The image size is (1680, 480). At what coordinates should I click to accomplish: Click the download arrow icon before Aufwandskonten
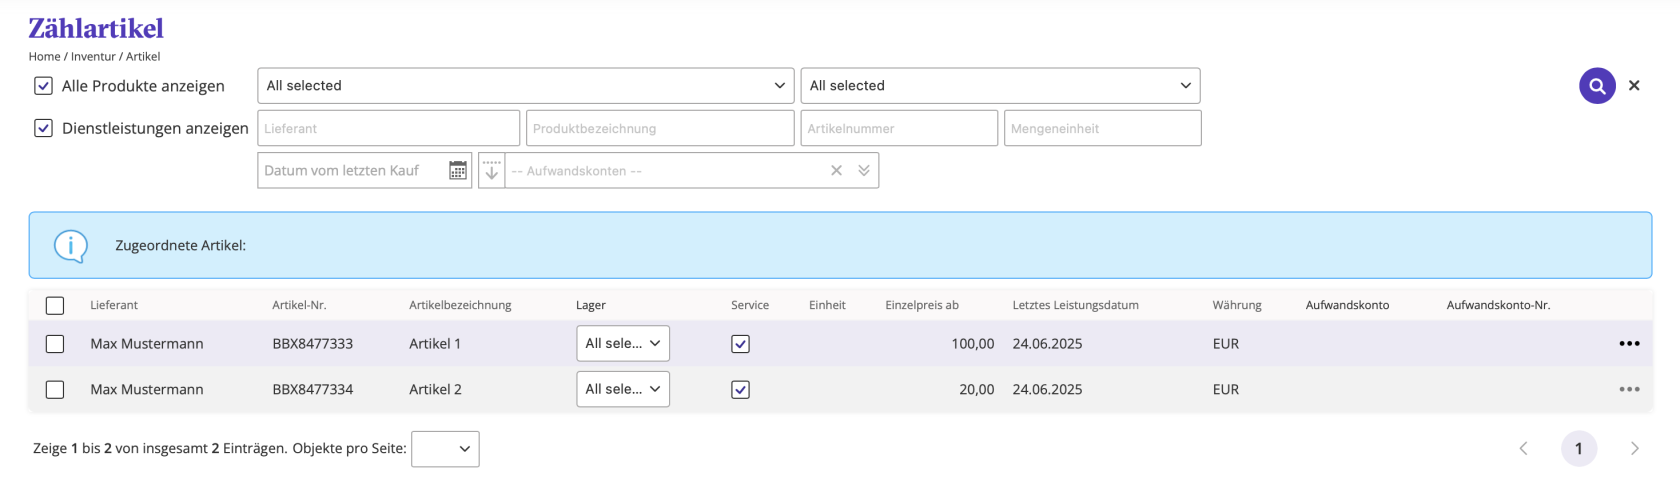[x=491, y=171]
